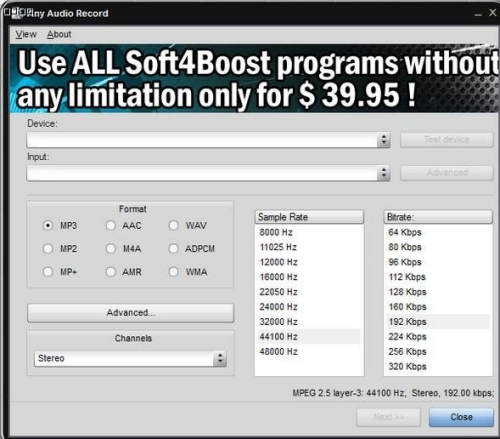Viewport: 500px width, 439px height.
Task: Select the AMR format radio button
Action: 111,272
